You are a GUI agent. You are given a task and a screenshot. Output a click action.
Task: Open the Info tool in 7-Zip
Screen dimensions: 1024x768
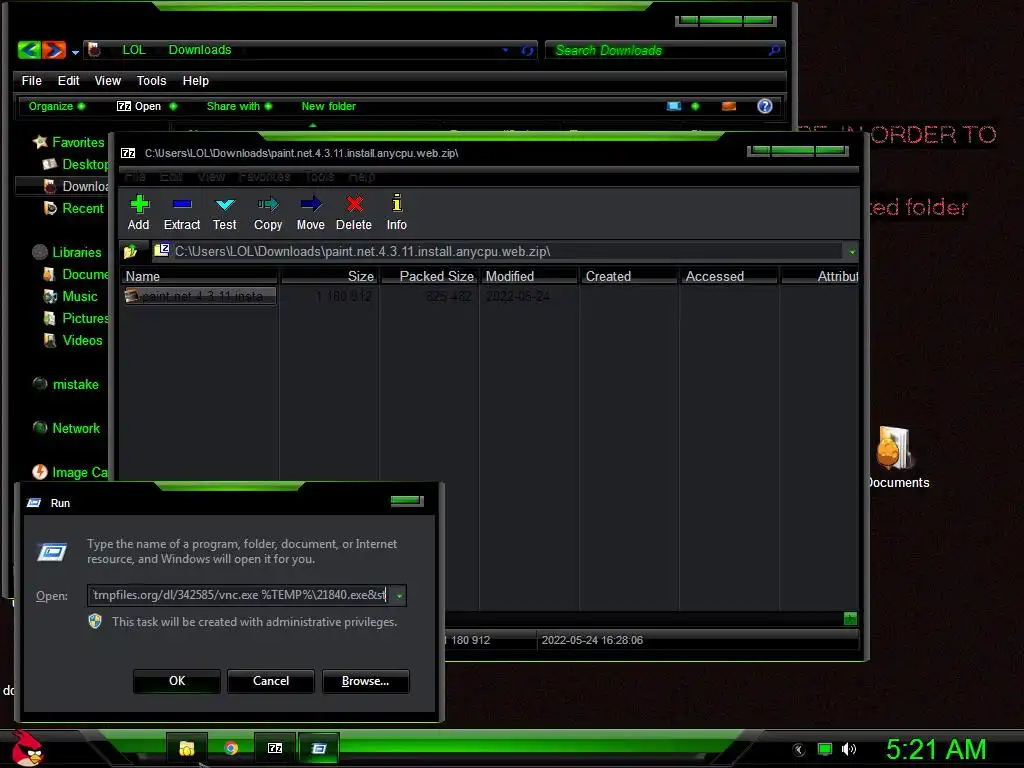coord(396,213)
